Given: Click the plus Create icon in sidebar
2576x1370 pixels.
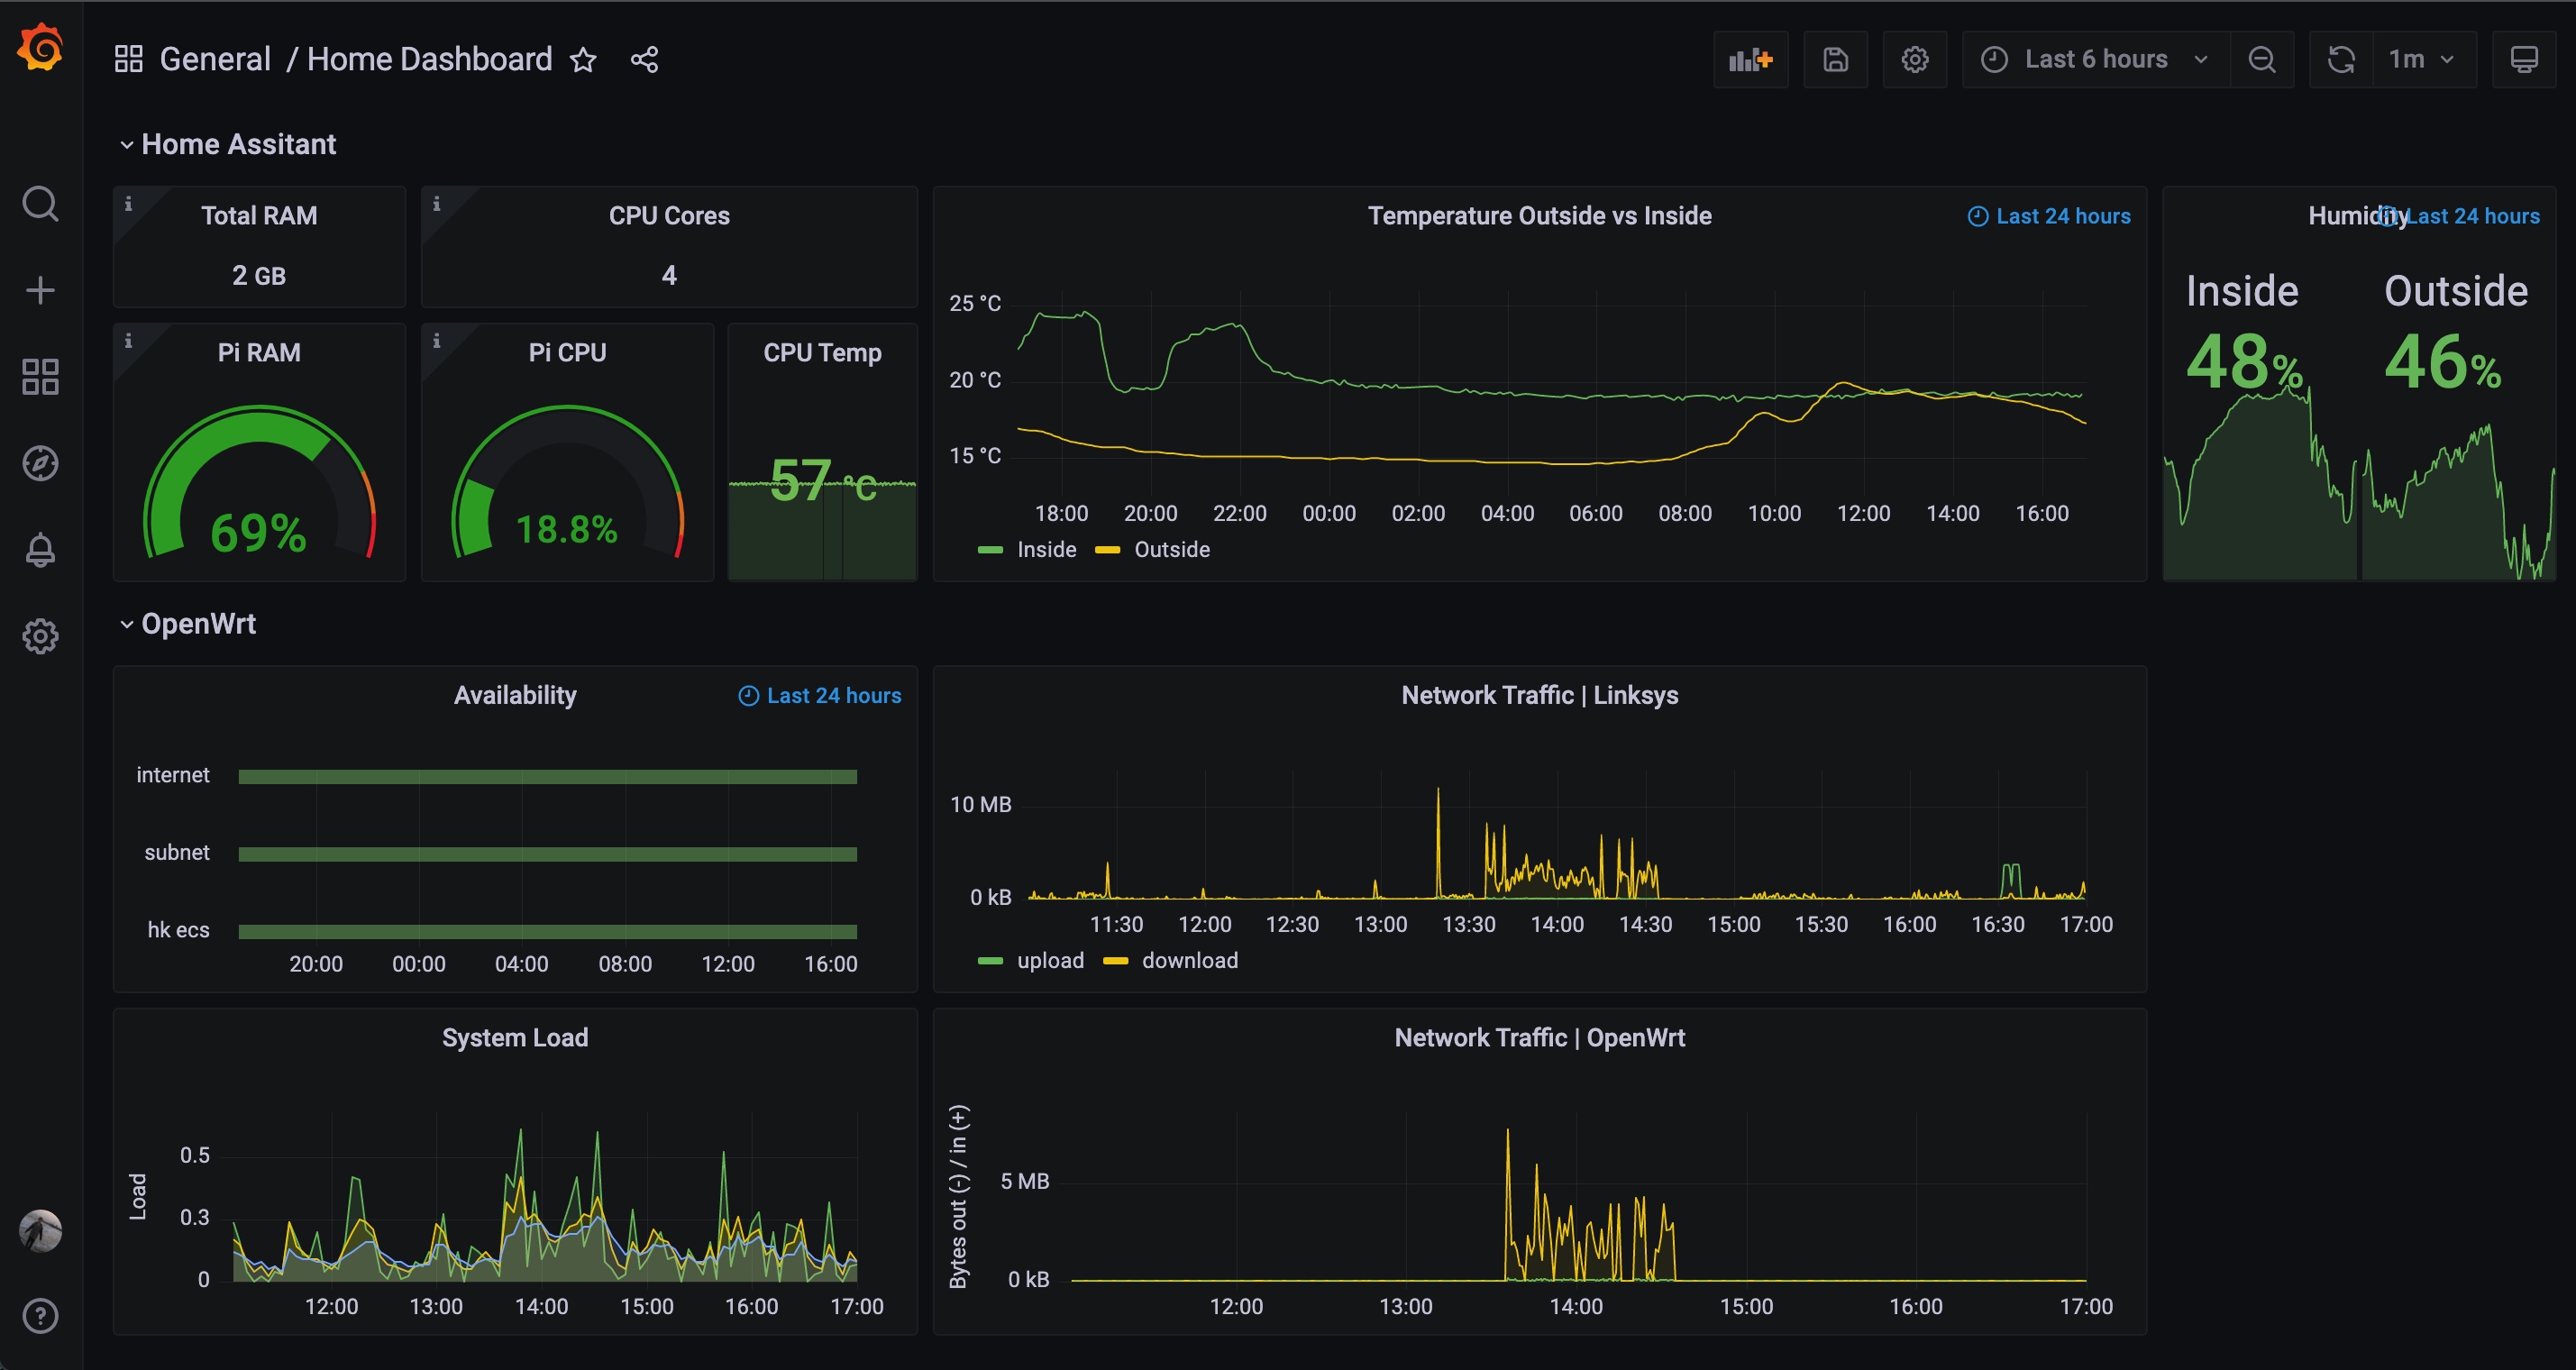Looking at the screenshot, I should click(x=40, y=290).
